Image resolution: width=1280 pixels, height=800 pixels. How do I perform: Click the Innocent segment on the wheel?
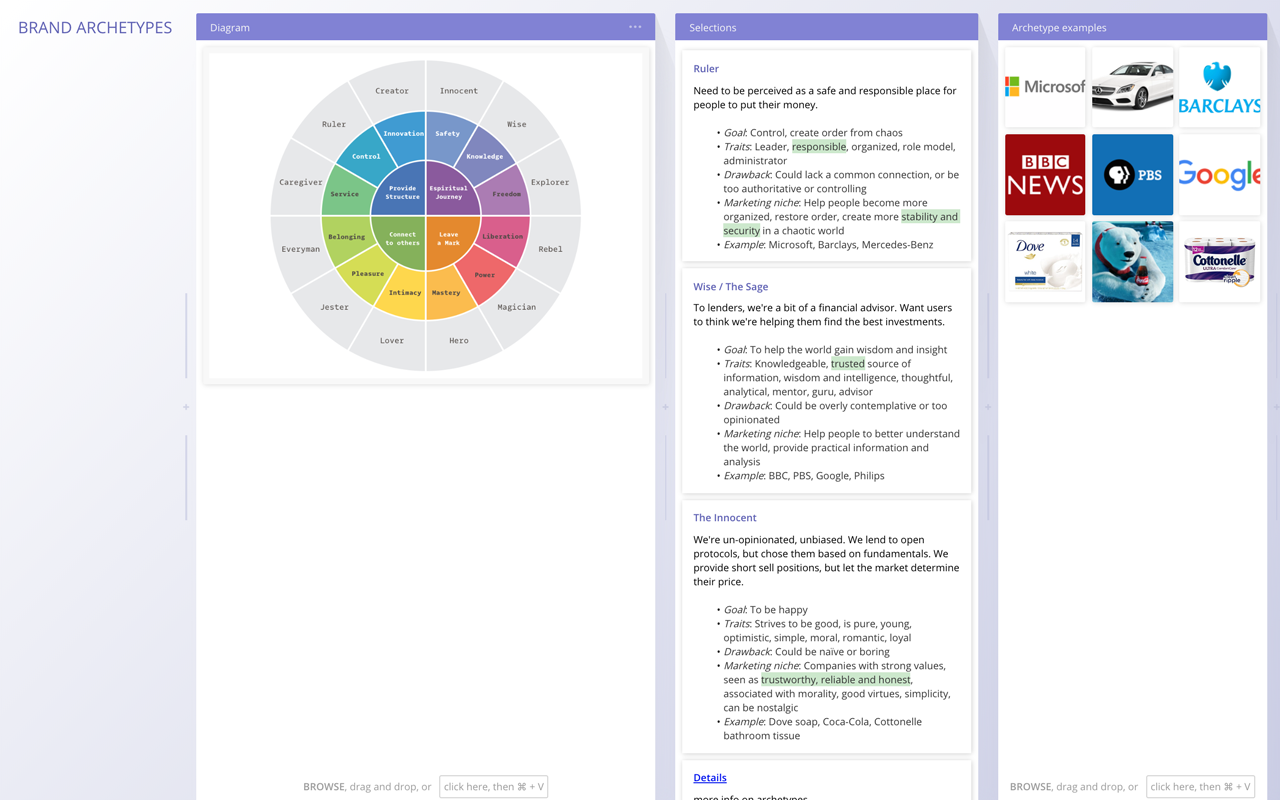(459, 89)
